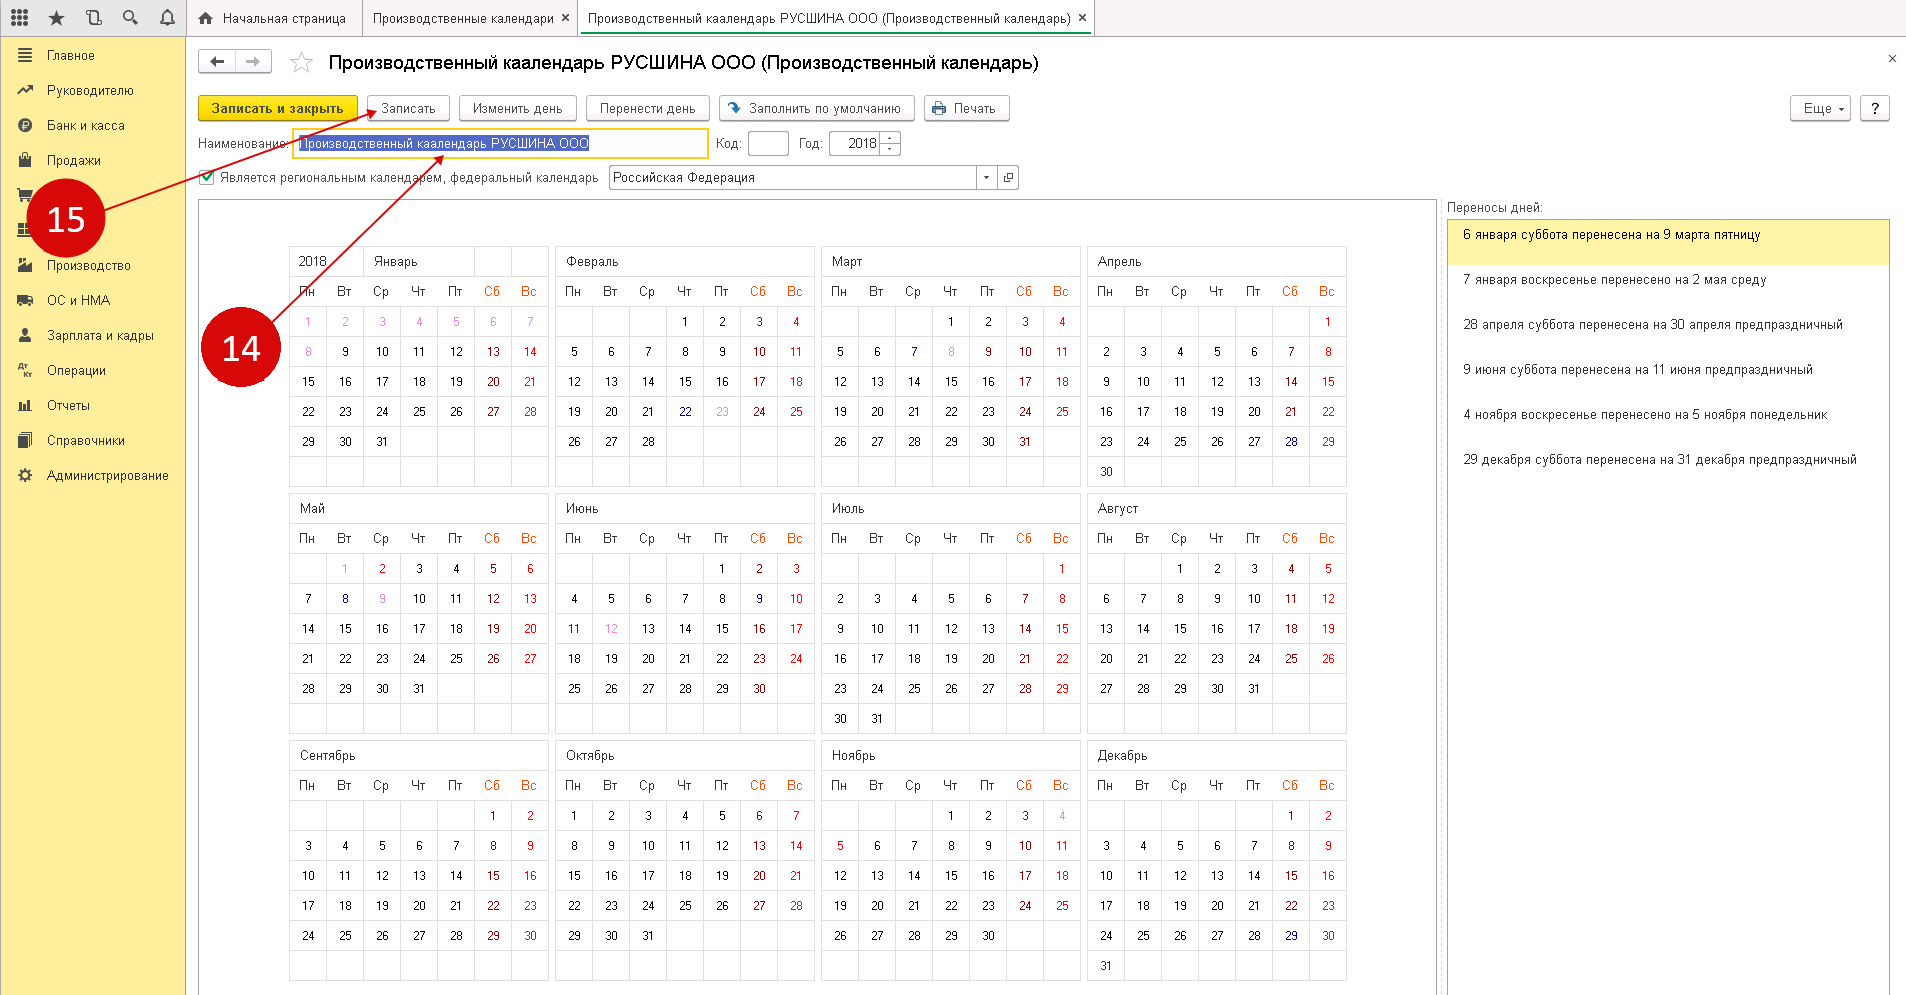The image size is (1906, 995).
Task: Click the Печать printer button
Action: pyautogui.click(x=966, y=108)
